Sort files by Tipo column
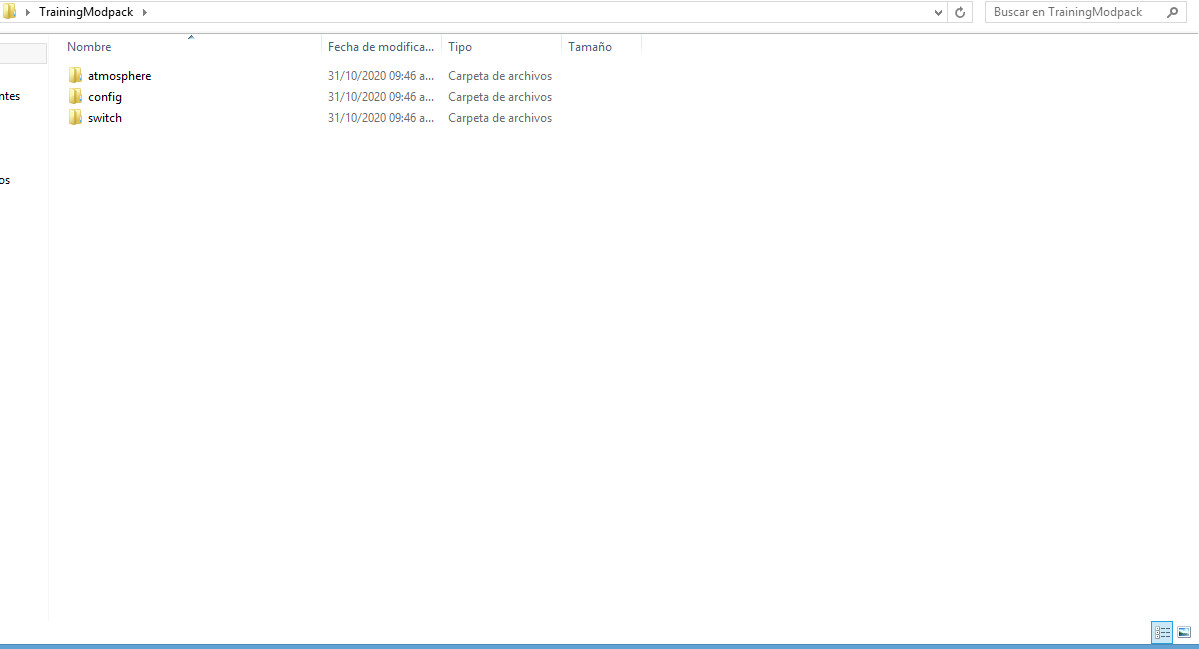The image size is (1199, 649). click(460, 47)
